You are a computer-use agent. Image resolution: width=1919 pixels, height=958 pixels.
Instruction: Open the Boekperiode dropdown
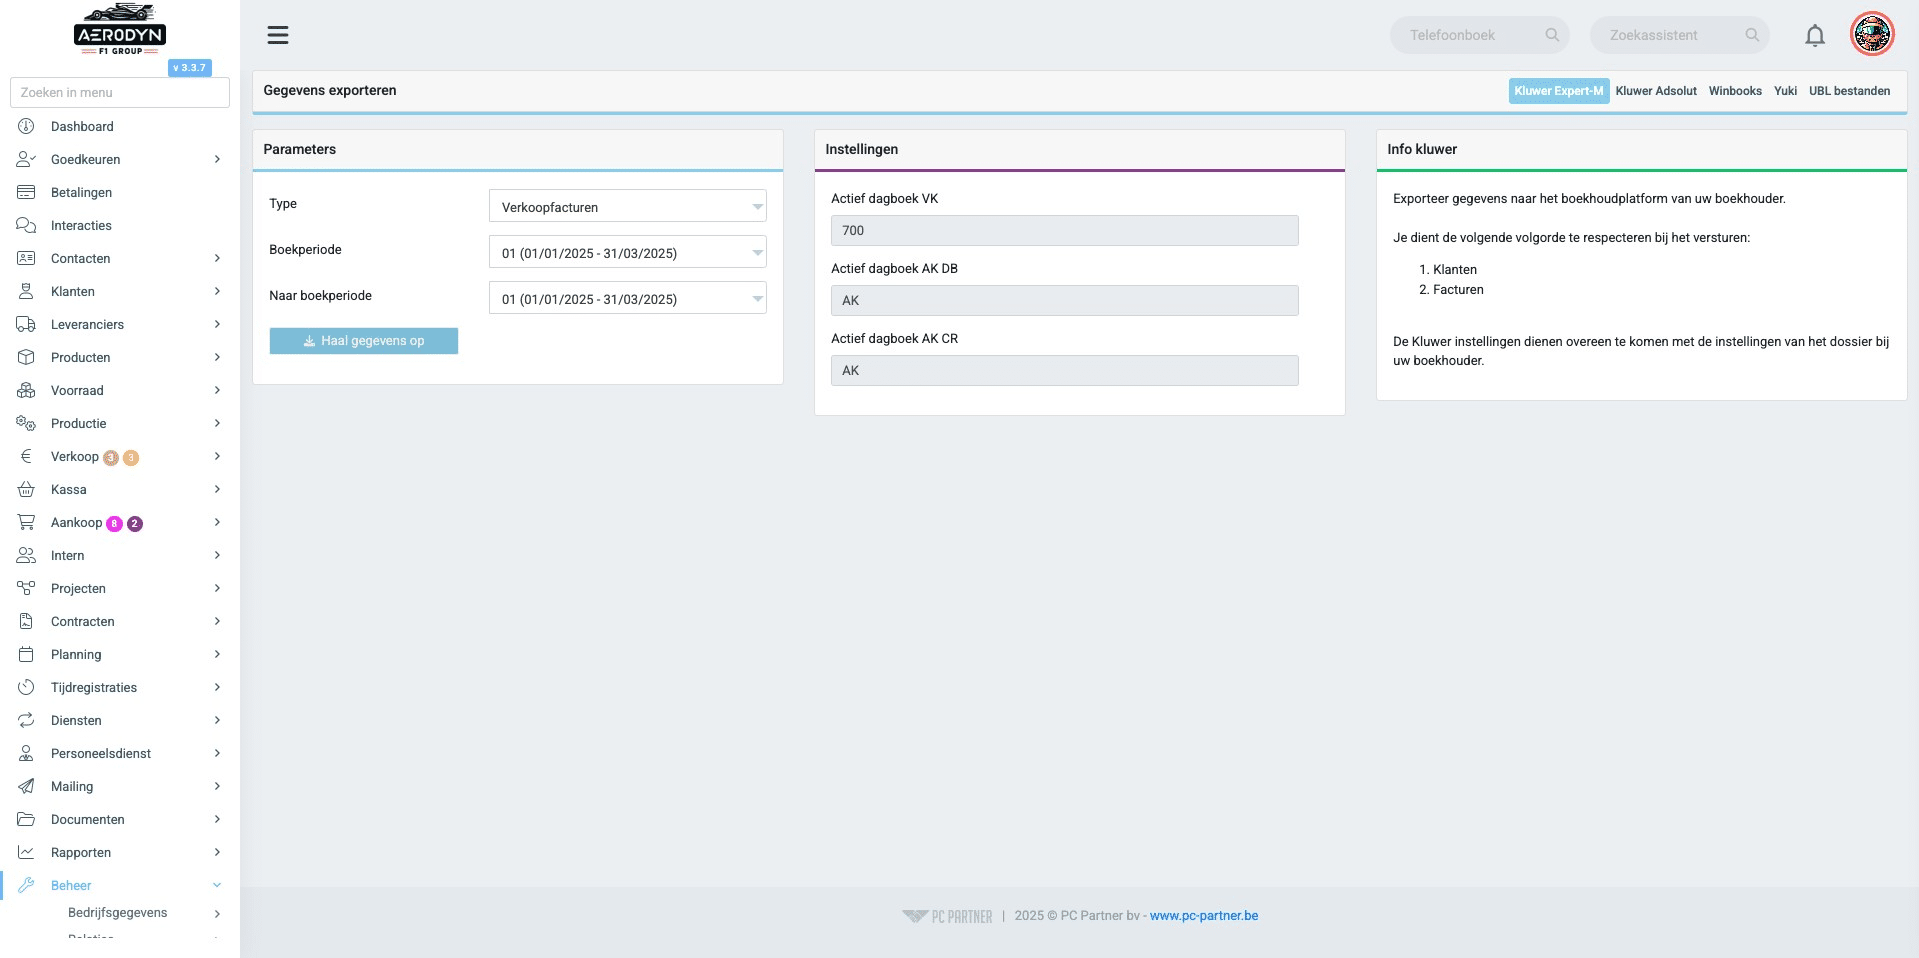pyautogui.click(x=628, y=252)
